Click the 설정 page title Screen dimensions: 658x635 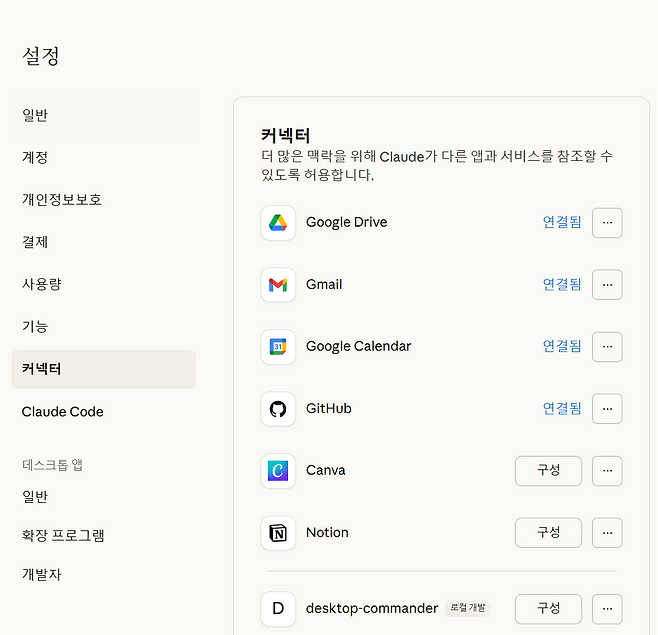pos(41,56)
